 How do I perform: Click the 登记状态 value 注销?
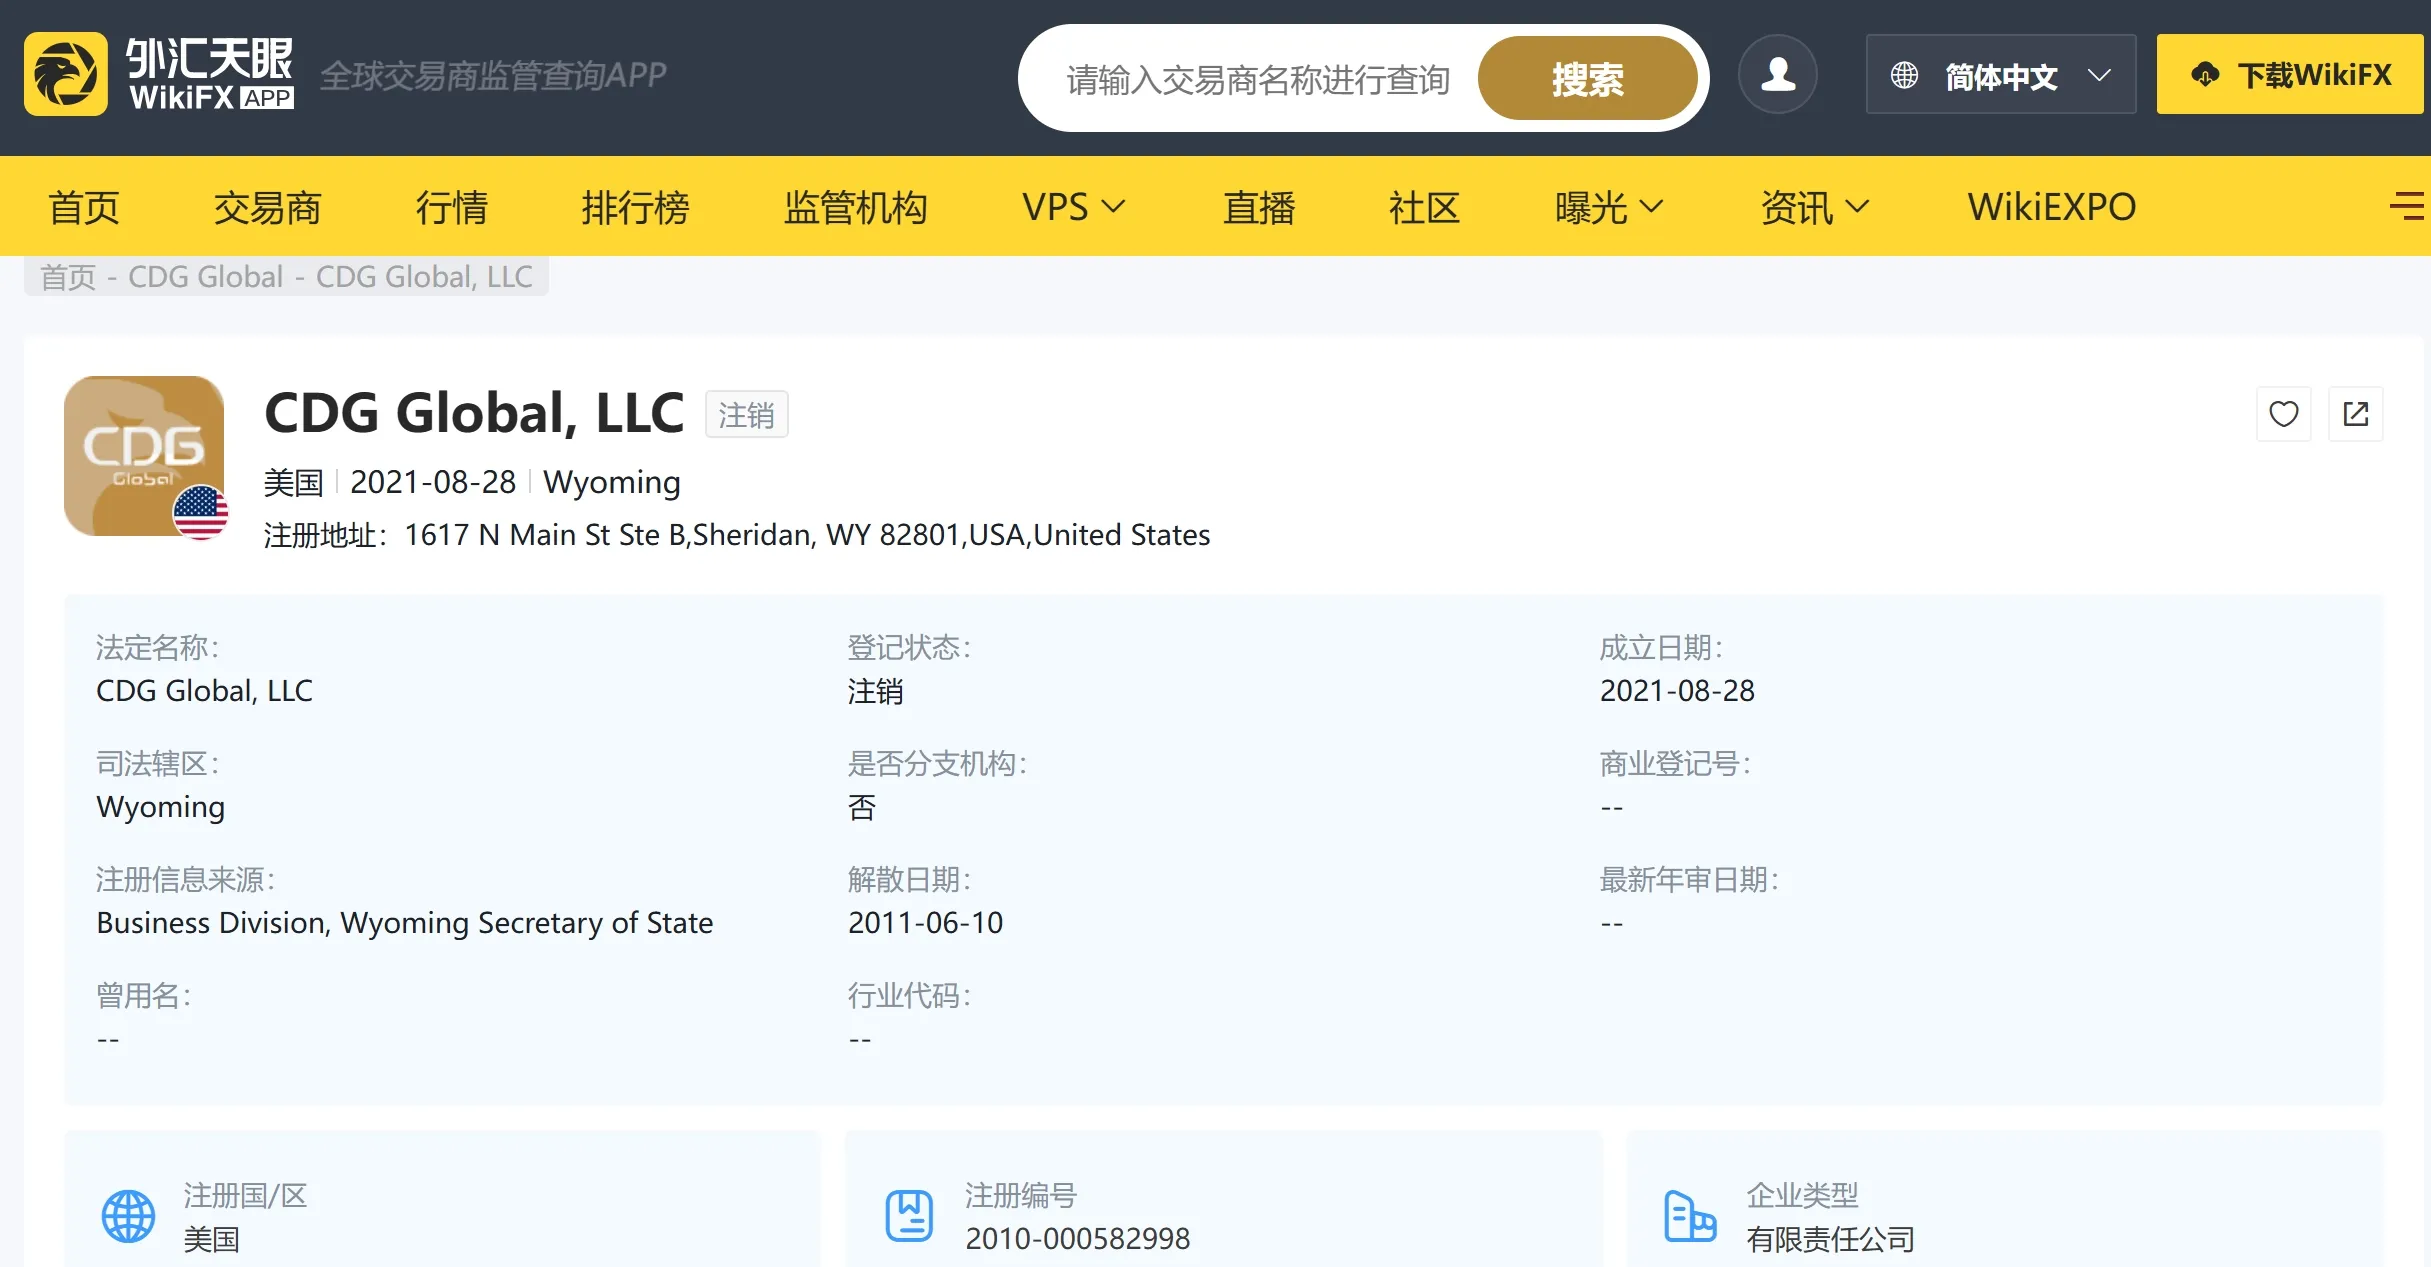[x=876, y=691]
